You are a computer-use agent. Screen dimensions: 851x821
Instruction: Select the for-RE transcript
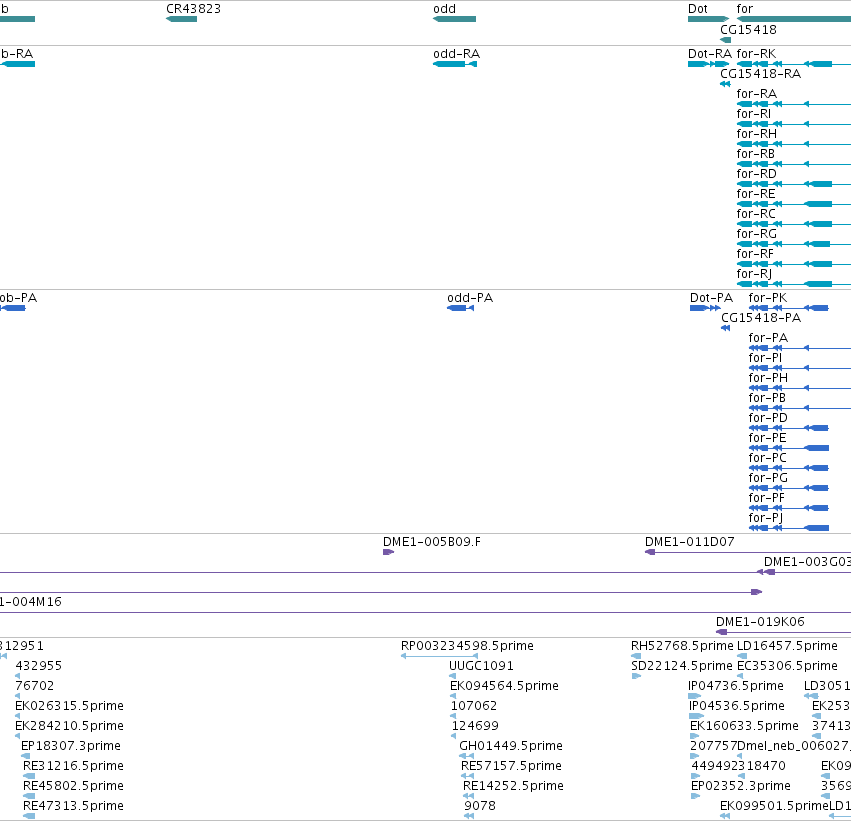793,204
